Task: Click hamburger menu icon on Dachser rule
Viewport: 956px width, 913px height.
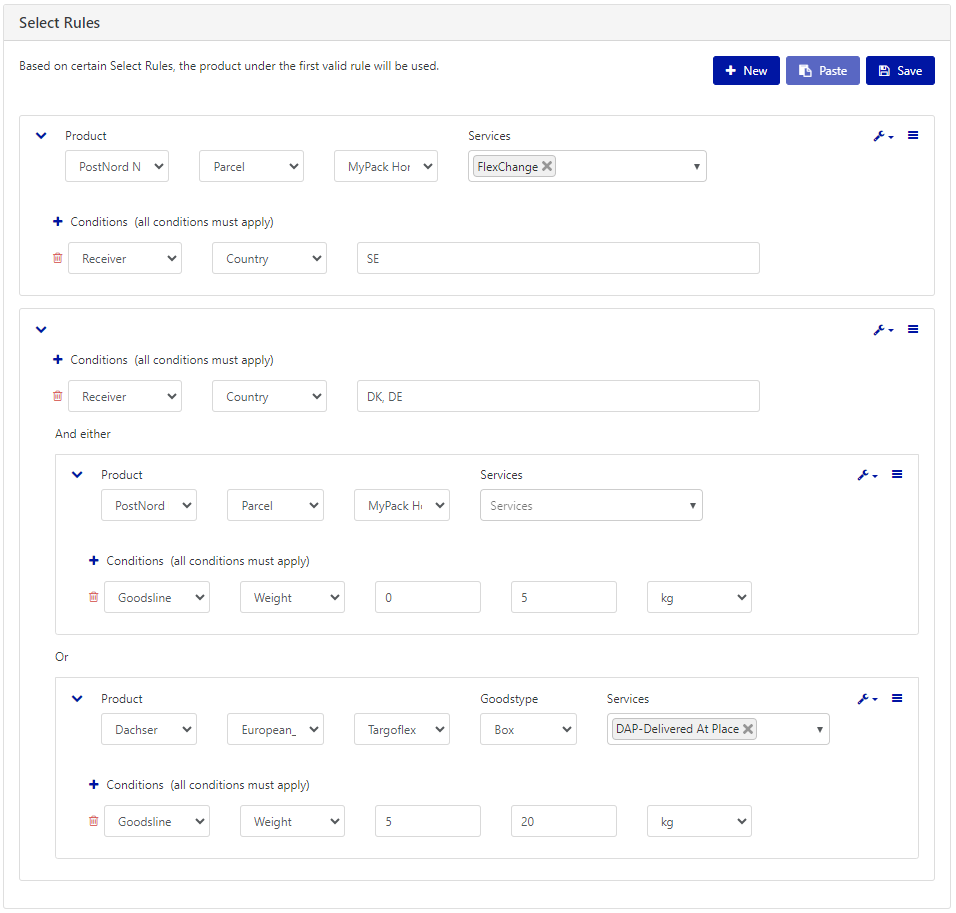Action: (897, 699)
